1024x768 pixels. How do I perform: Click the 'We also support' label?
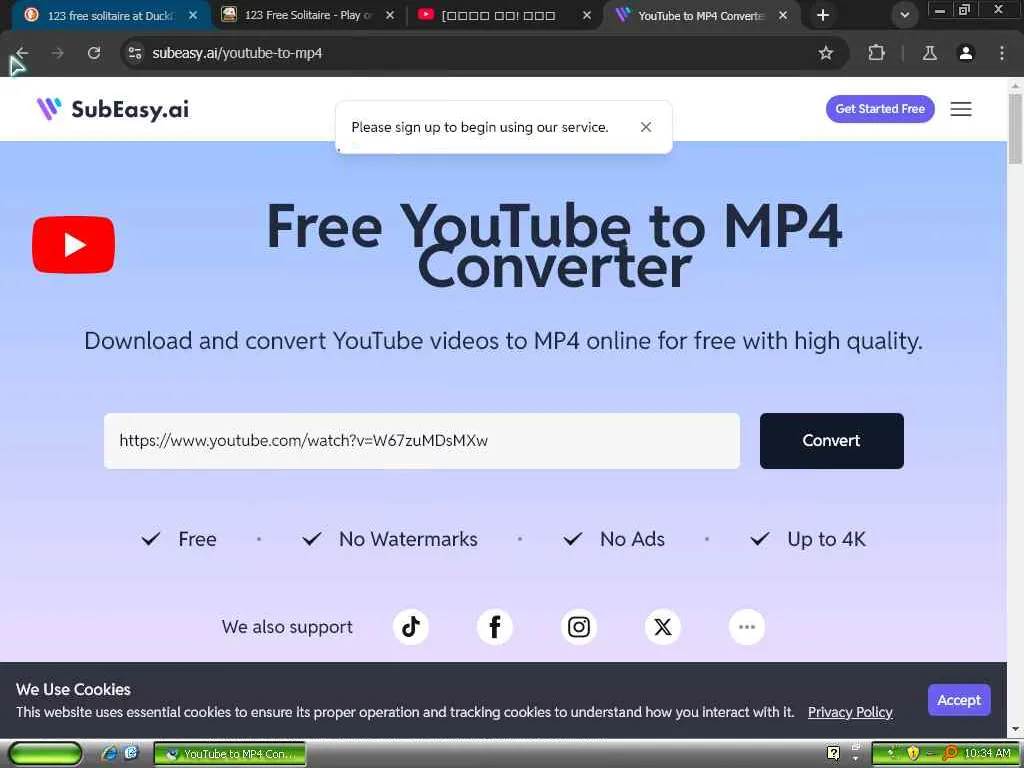click(287, 627)
